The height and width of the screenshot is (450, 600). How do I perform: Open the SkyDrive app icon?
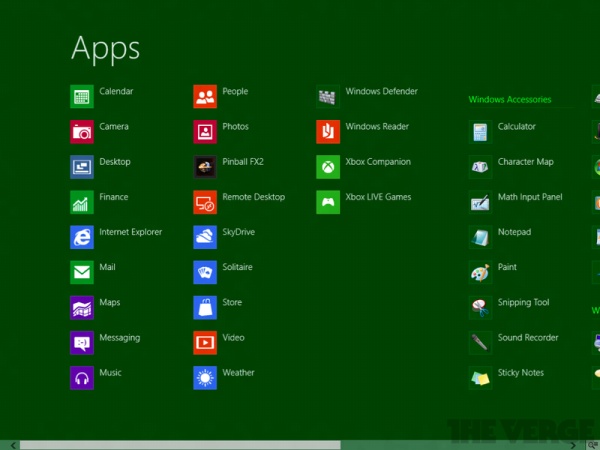205,237
